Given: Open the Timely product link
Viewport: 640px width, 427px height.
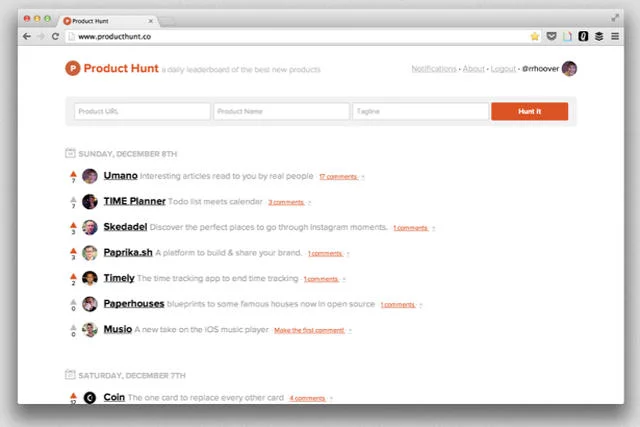Looking at the screenshot, I should (x=119, y=278).
